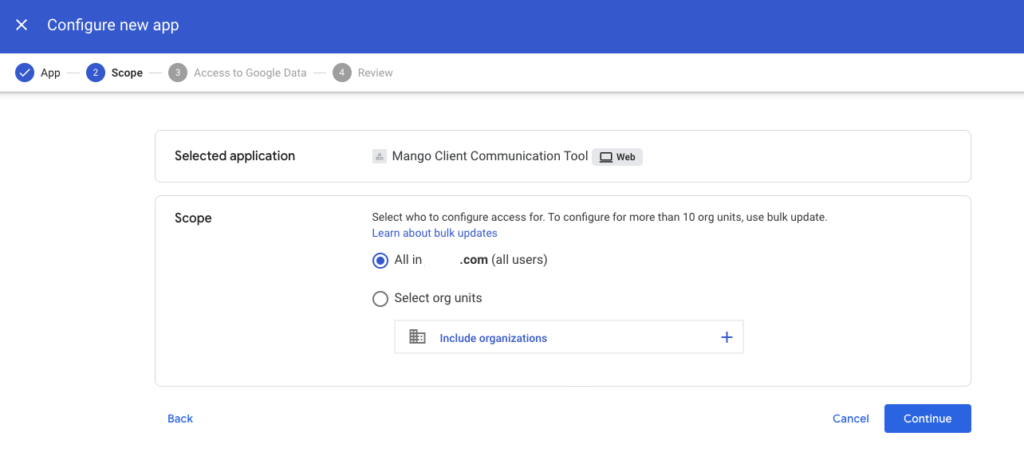1024x452 pixels.
Task: Click the Mango app logo icon
Action: pos(379,156)
